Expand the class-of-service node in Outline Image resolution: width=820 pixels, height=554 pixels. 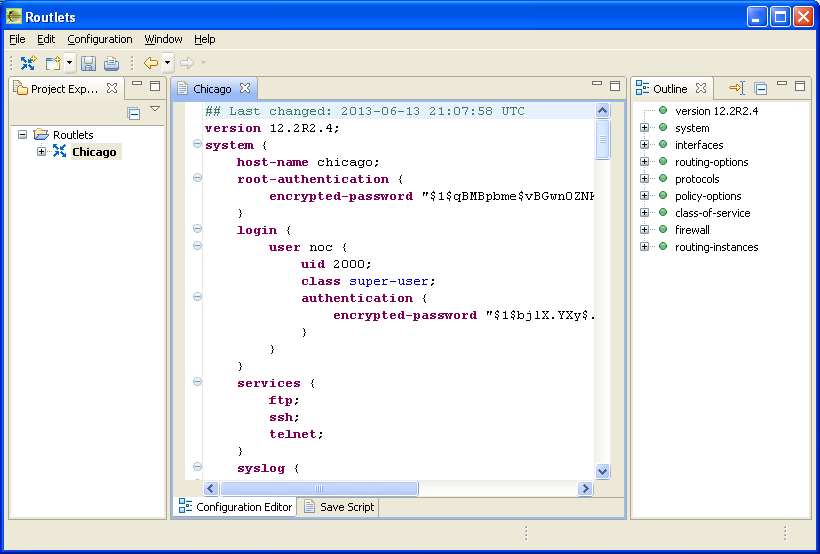644,212
